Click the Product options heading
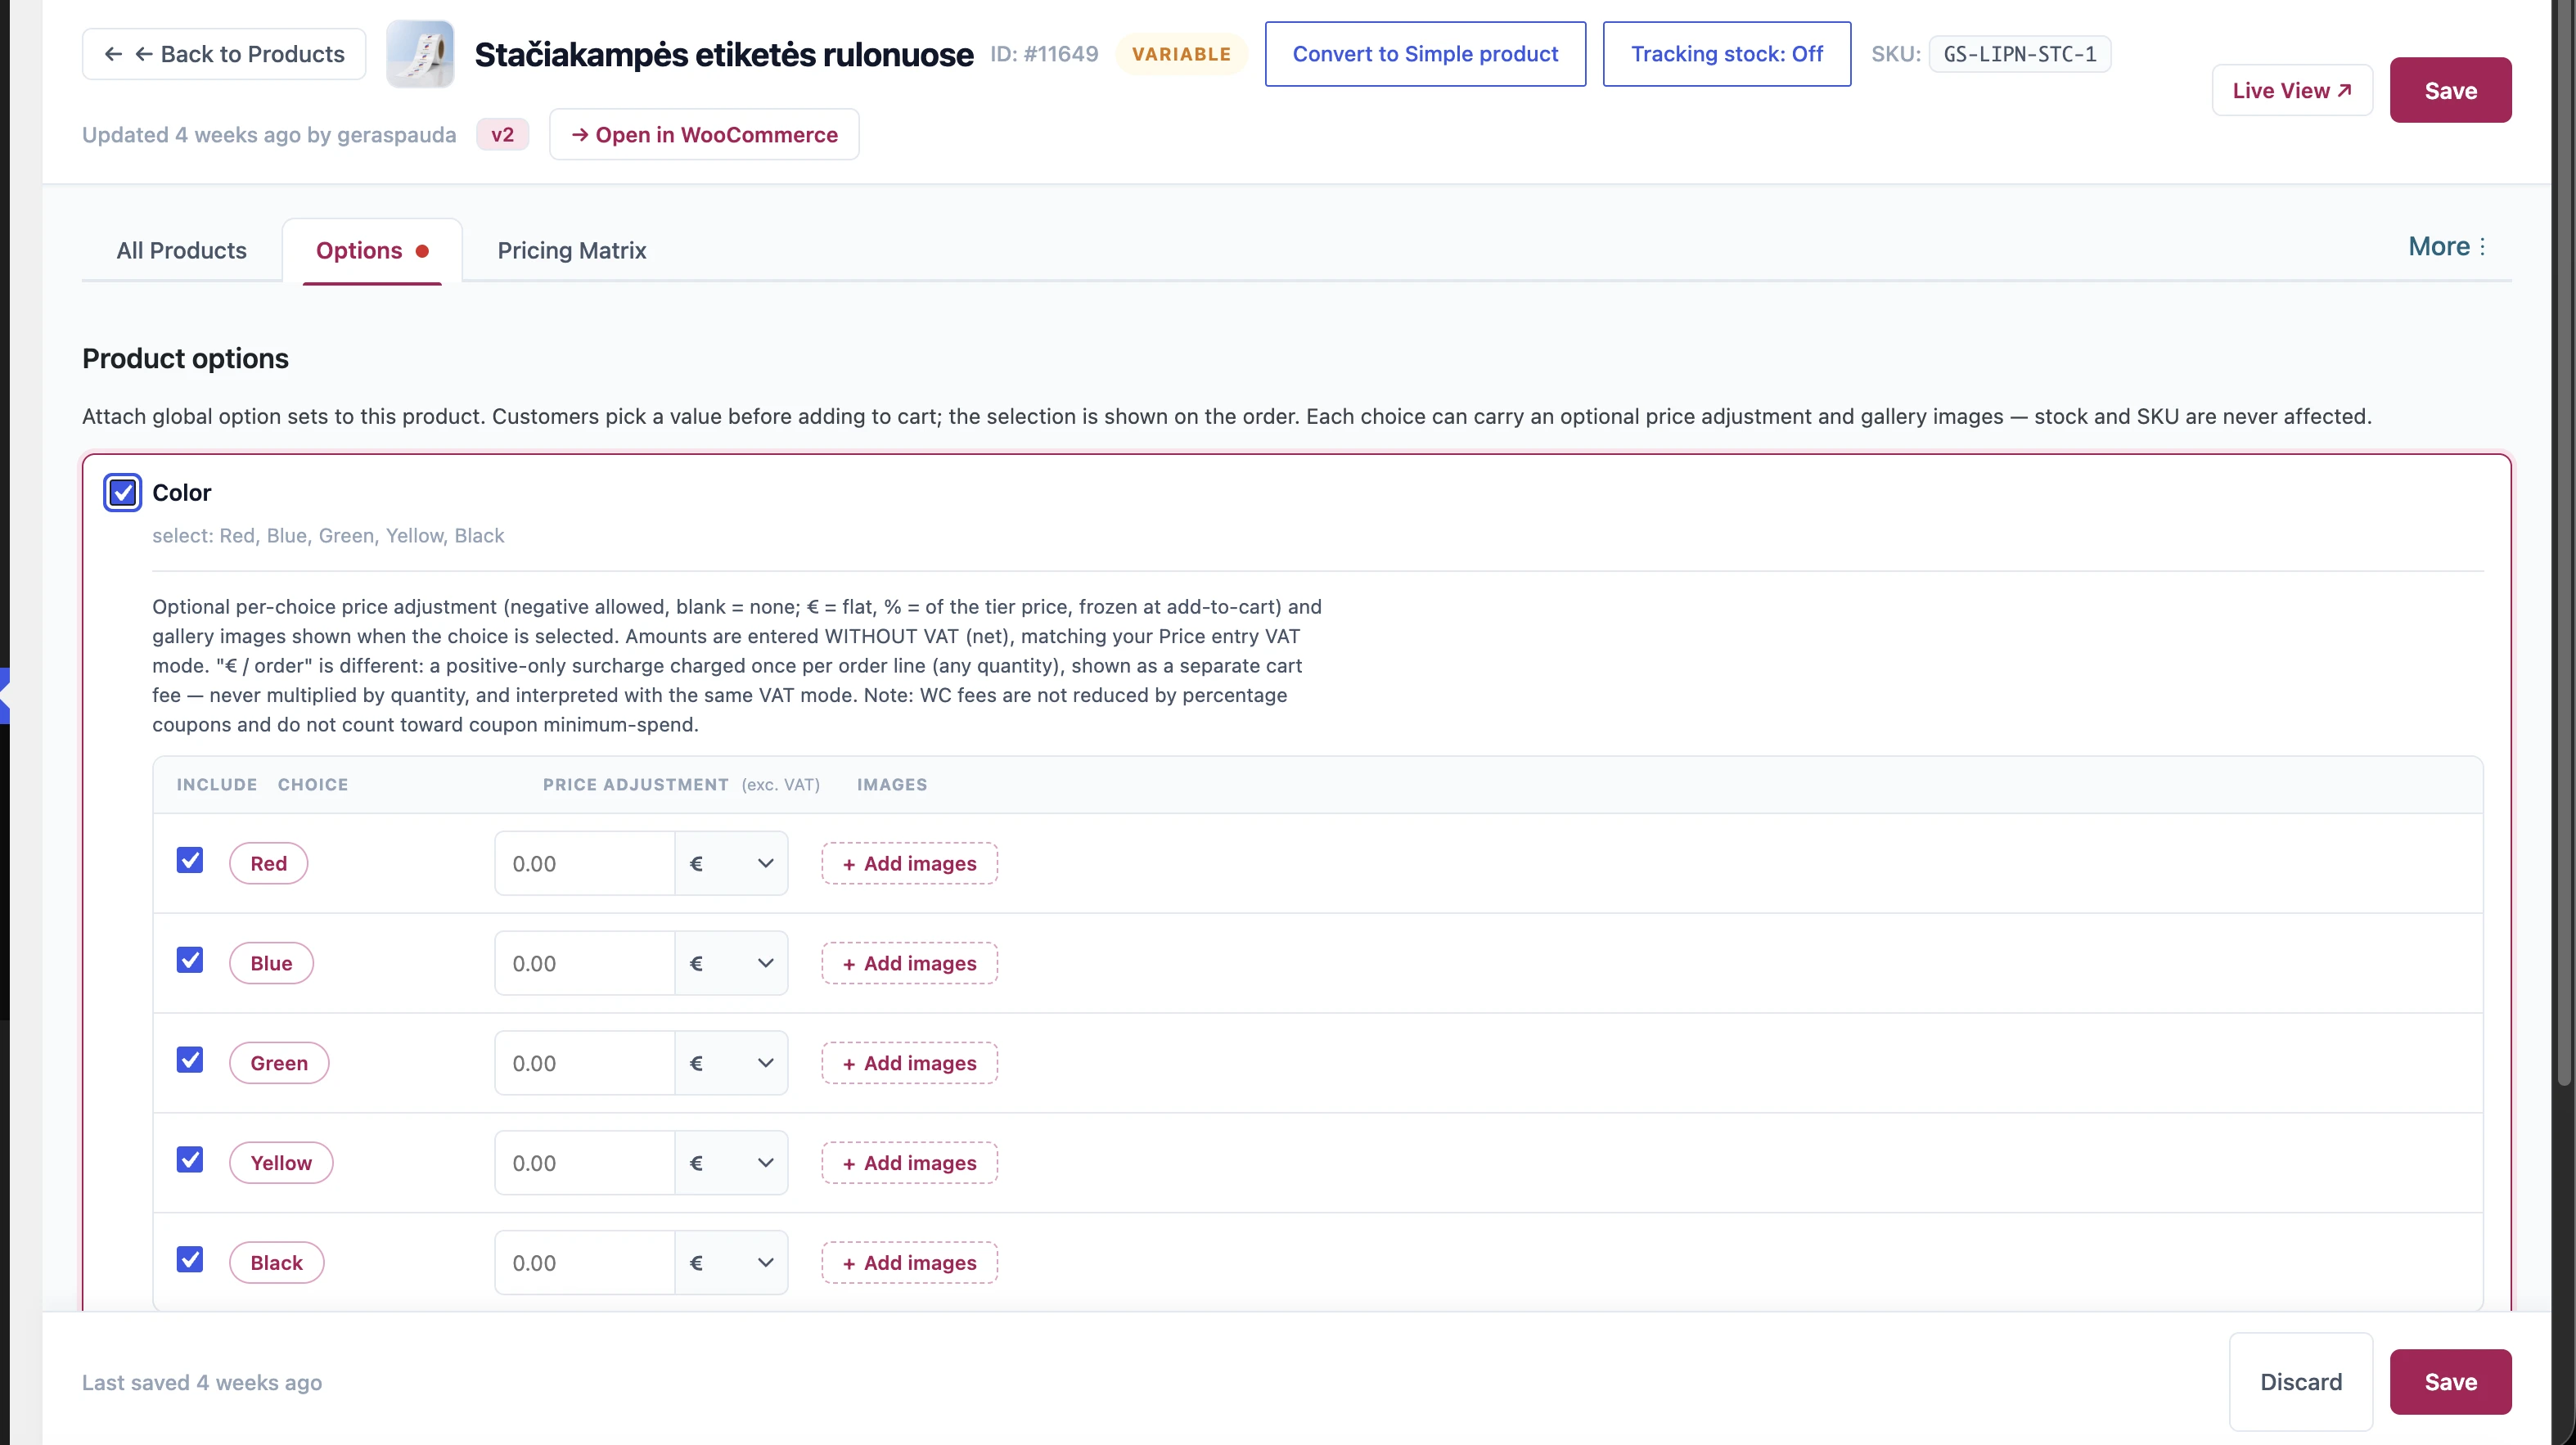The image size is (2576, 1445). pyautogui.click(x=185, y=358)
